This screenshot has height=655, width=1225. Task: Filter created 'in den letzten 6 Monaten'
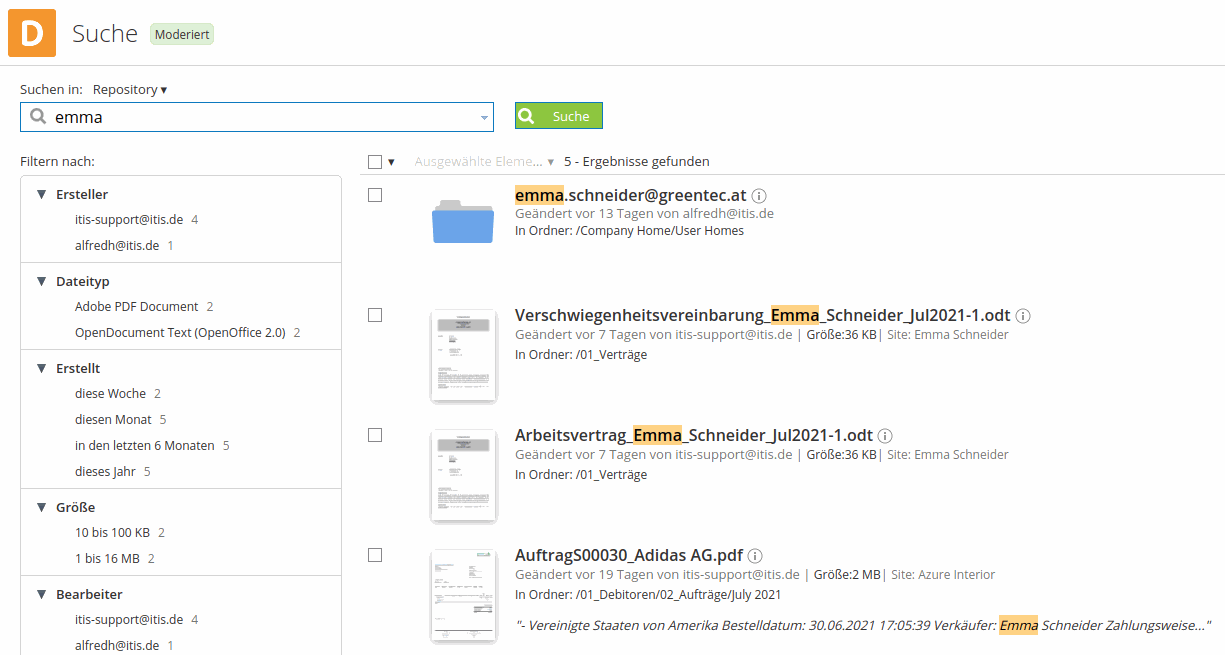[145, 446]
